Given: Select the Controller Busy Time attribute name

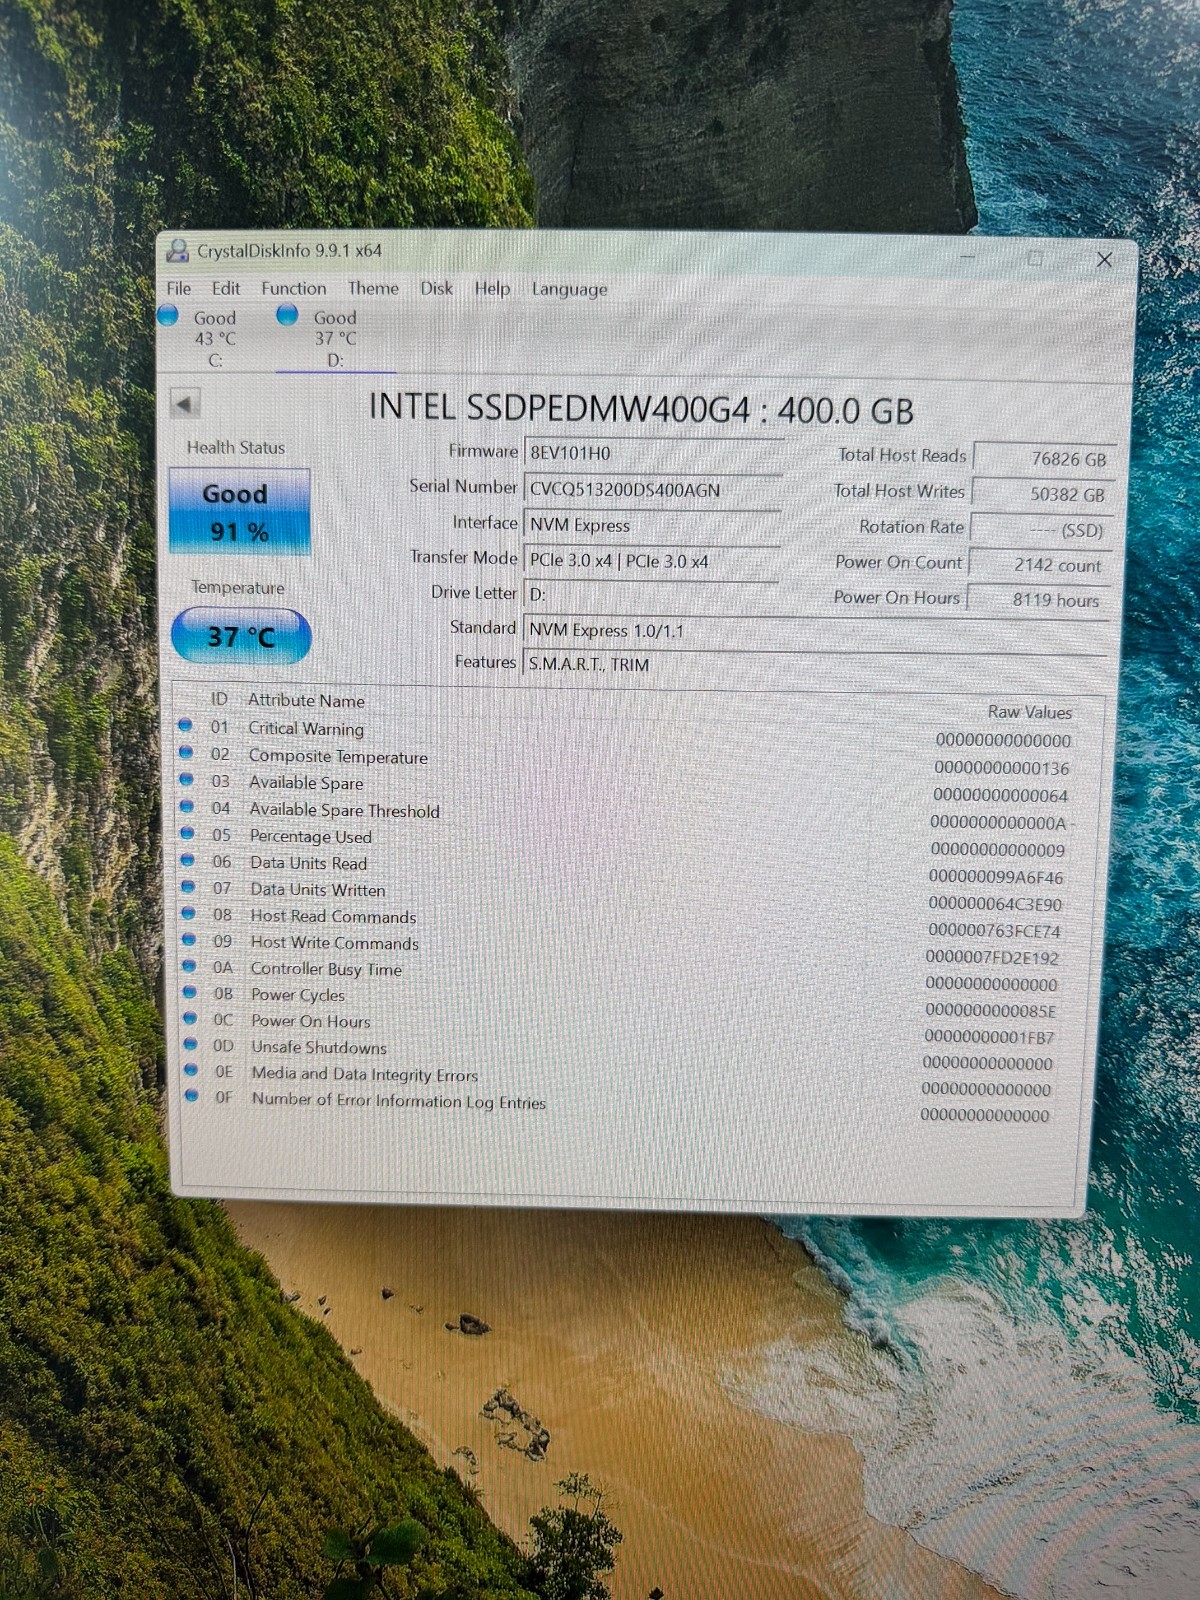Looking at the screenshot, I should pos(326,969).
